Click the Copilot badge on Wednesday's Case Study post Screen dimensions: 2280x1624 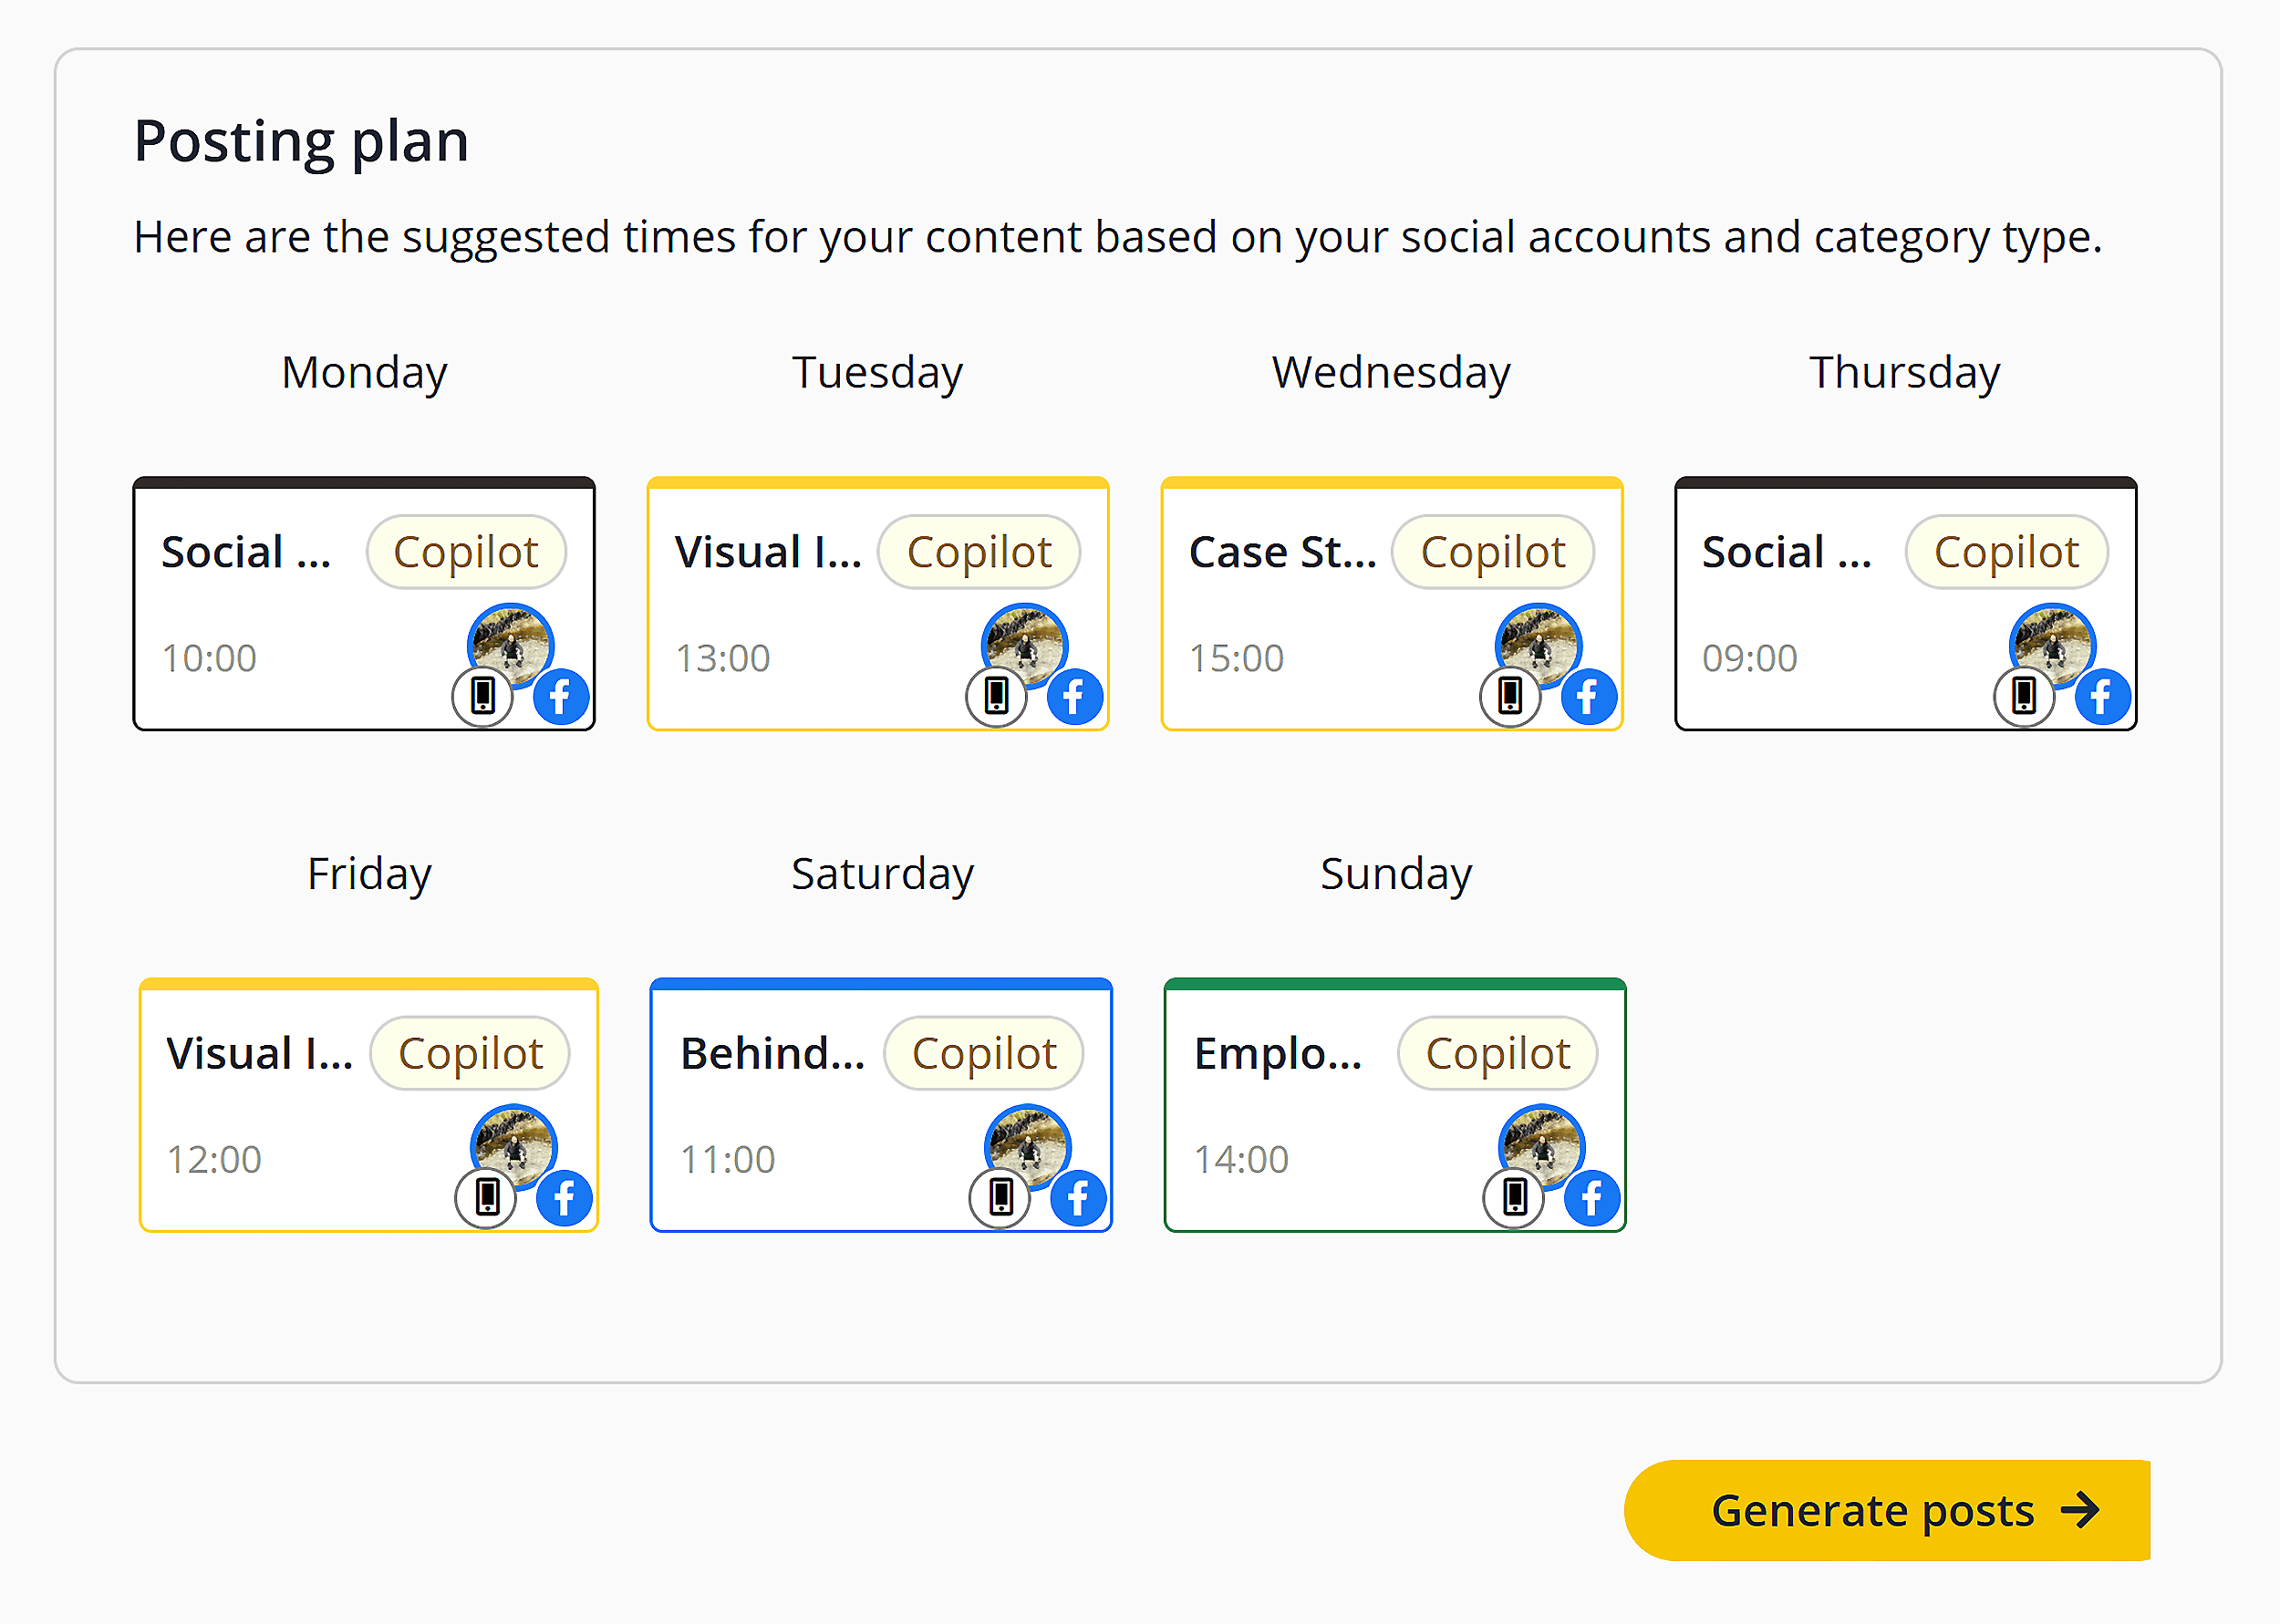point(1492,551)
